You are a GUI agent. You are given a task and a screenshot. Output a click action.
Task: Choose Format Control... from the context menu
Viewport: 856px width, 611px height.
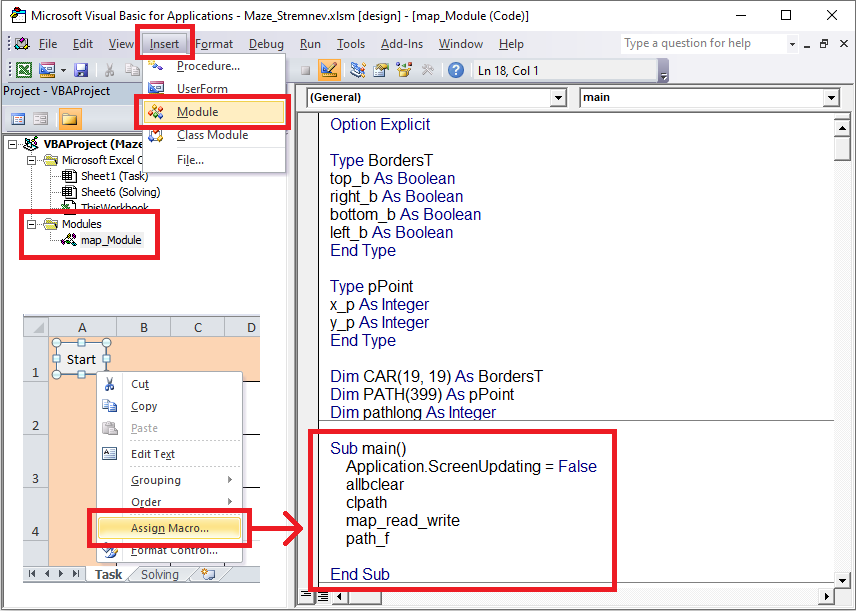[x=170, y=550]
